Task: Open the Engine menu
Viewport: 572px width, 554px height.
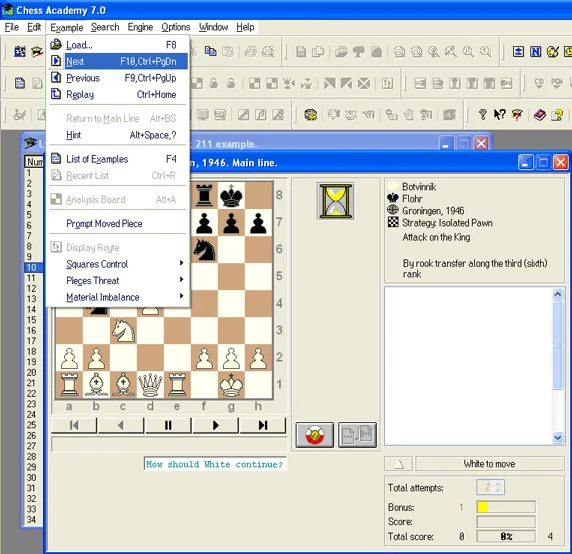Action: pyautogui.click(x=140, y=27)
